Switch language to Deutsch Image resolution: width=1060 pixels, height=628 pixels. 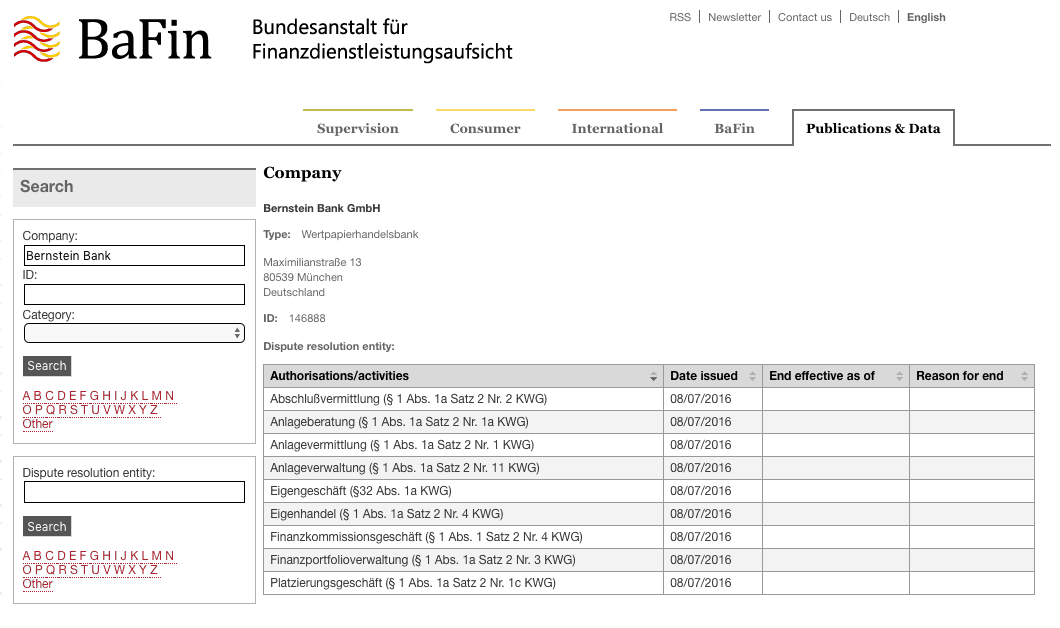pos(869,18)
